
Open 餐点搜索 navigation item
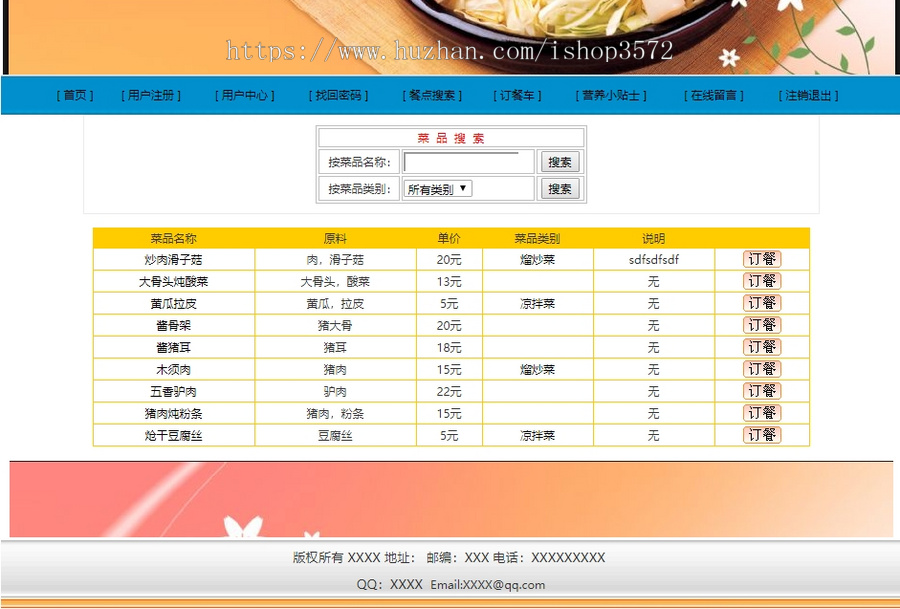coord(432,95)
